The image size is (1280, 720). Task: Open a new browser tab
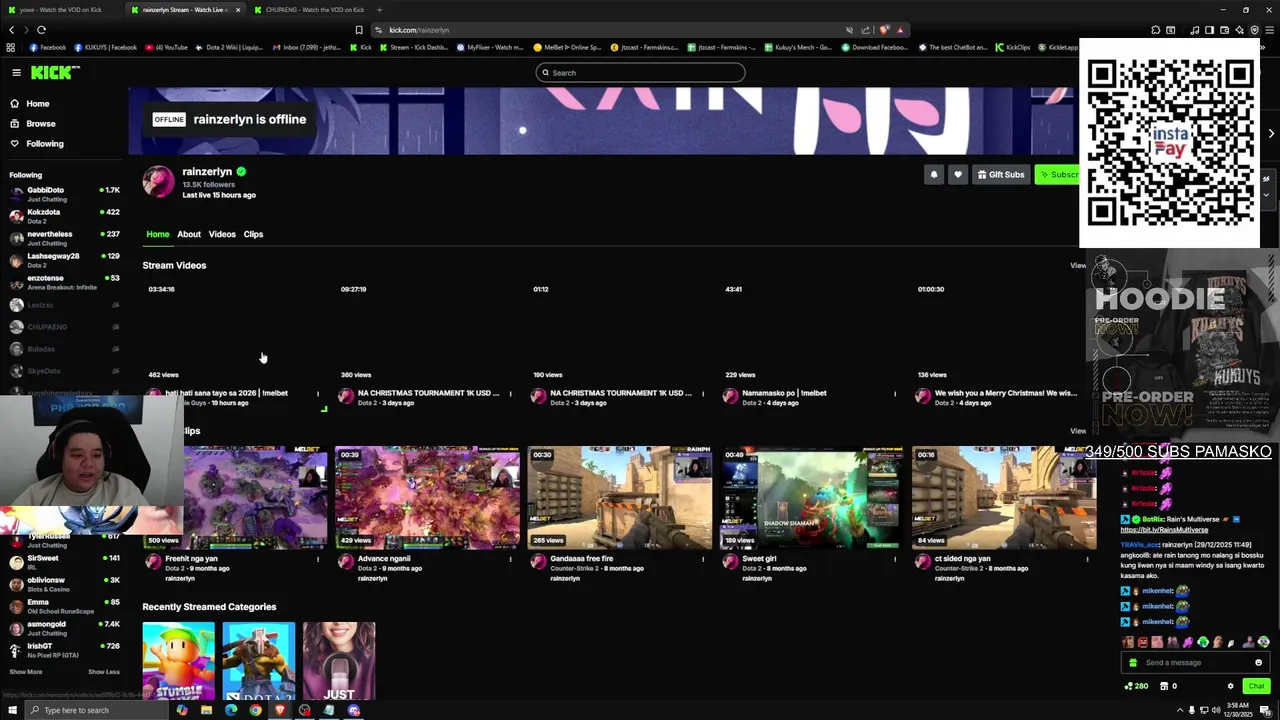coord(379,10)
